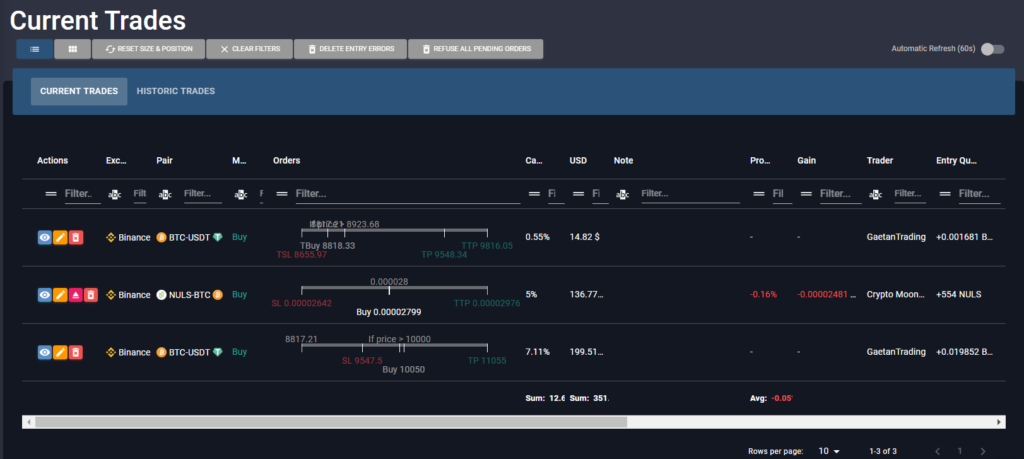This screenshot has width=1024, height=459.
Task: Click Reset Size & Position button
Action: click(149, 49)
